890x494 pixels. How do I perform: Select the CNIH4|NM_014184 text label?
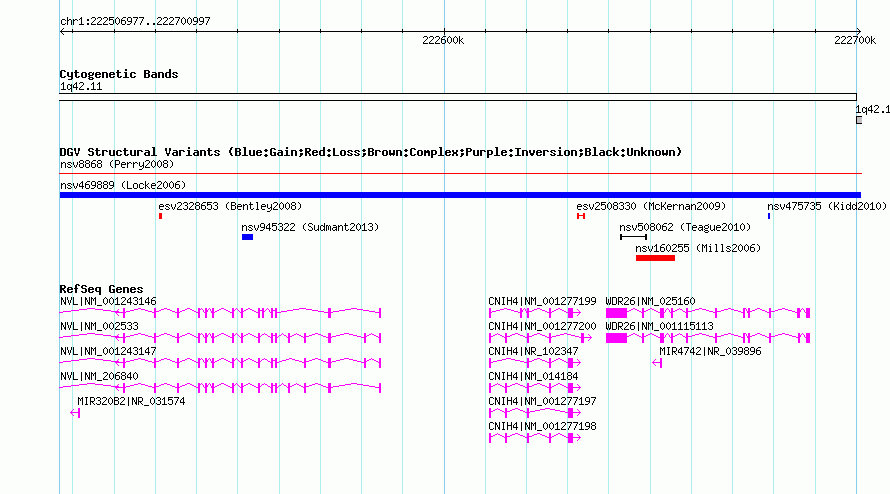point(533,376)
